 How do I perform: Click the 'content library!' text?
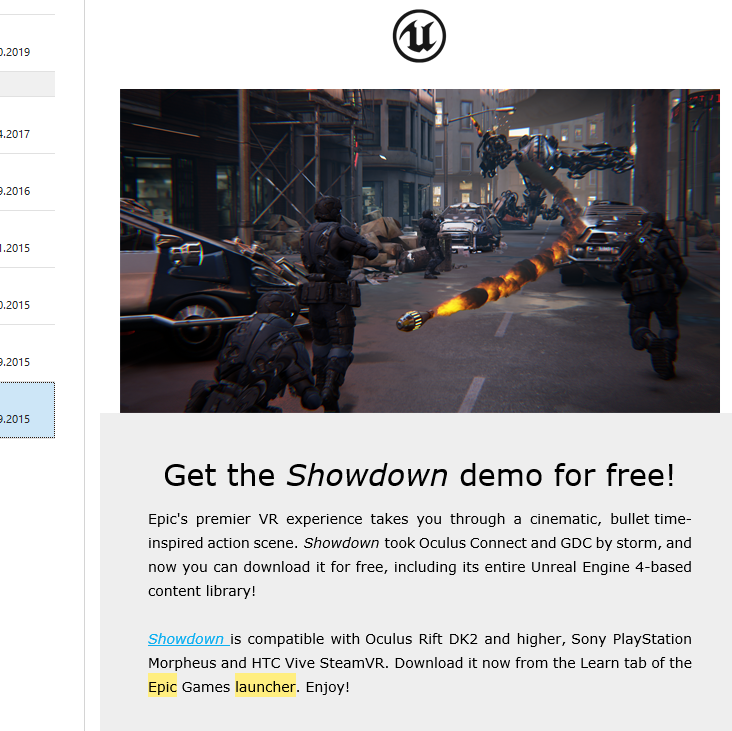click(202, 591)
